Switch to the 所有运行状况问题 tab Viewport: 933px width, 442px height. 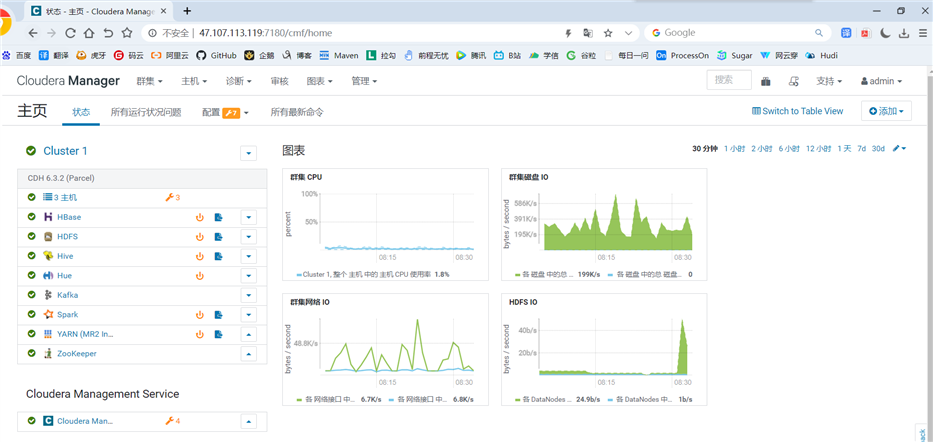(146, 112)
